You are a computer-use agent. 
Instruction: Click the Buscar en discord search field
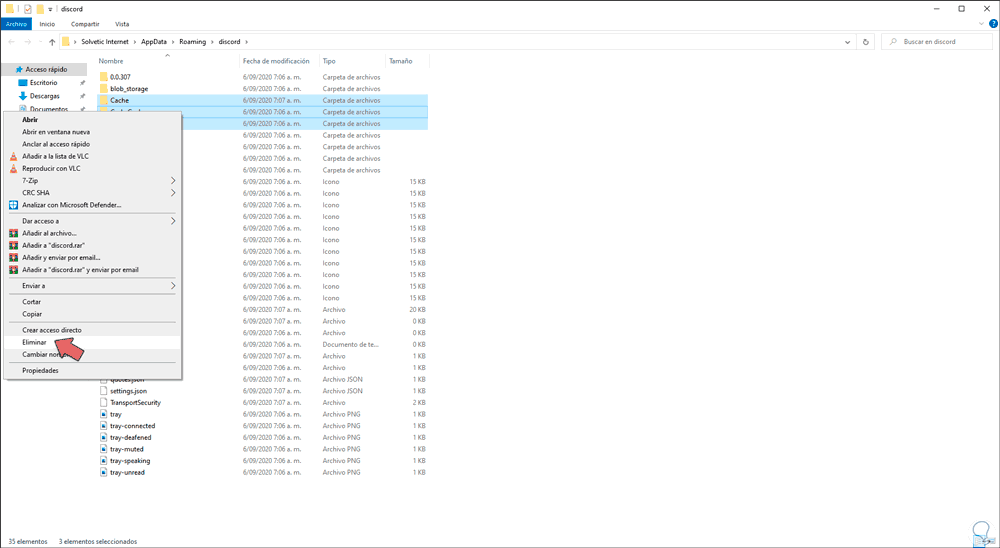tap(938, 42)
